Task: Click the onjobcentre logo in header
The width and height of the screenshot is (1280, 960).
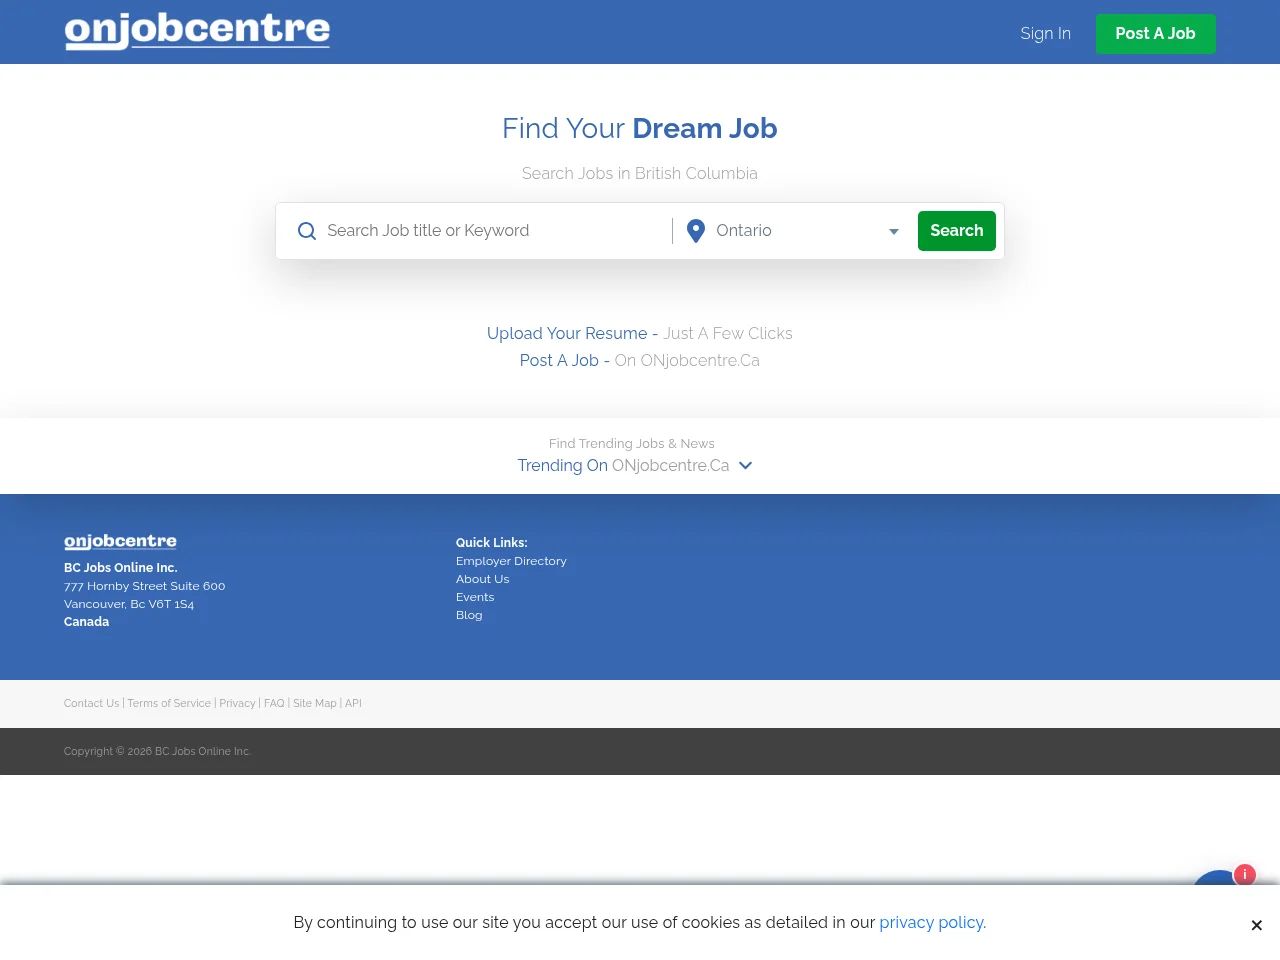Action: 197,31
